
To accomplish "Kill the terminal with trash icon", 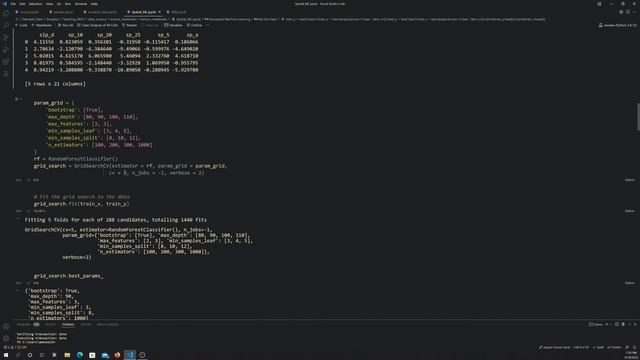I will point(623,324).
